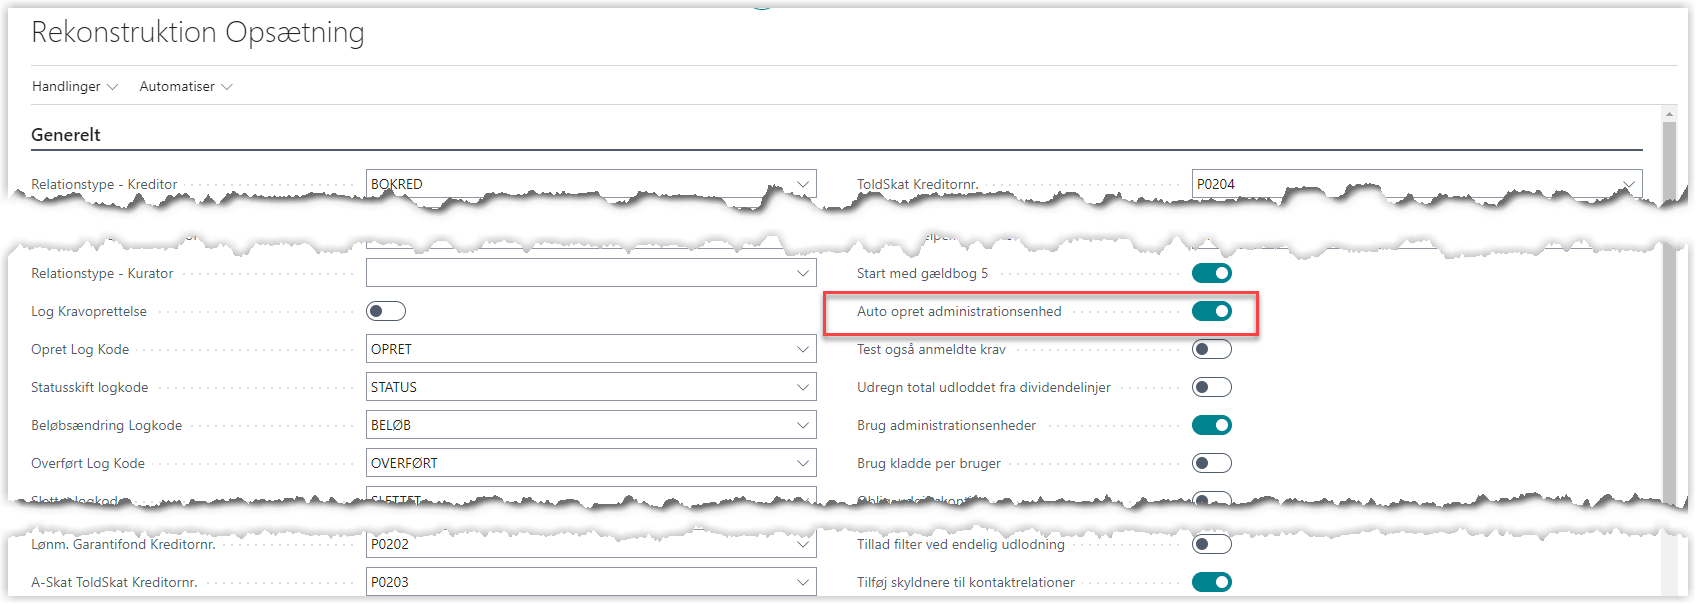Viewport: 1696px width, 604px height.
Task: Enable Test også anmeldte krav
Action: tap(1211, 349)
